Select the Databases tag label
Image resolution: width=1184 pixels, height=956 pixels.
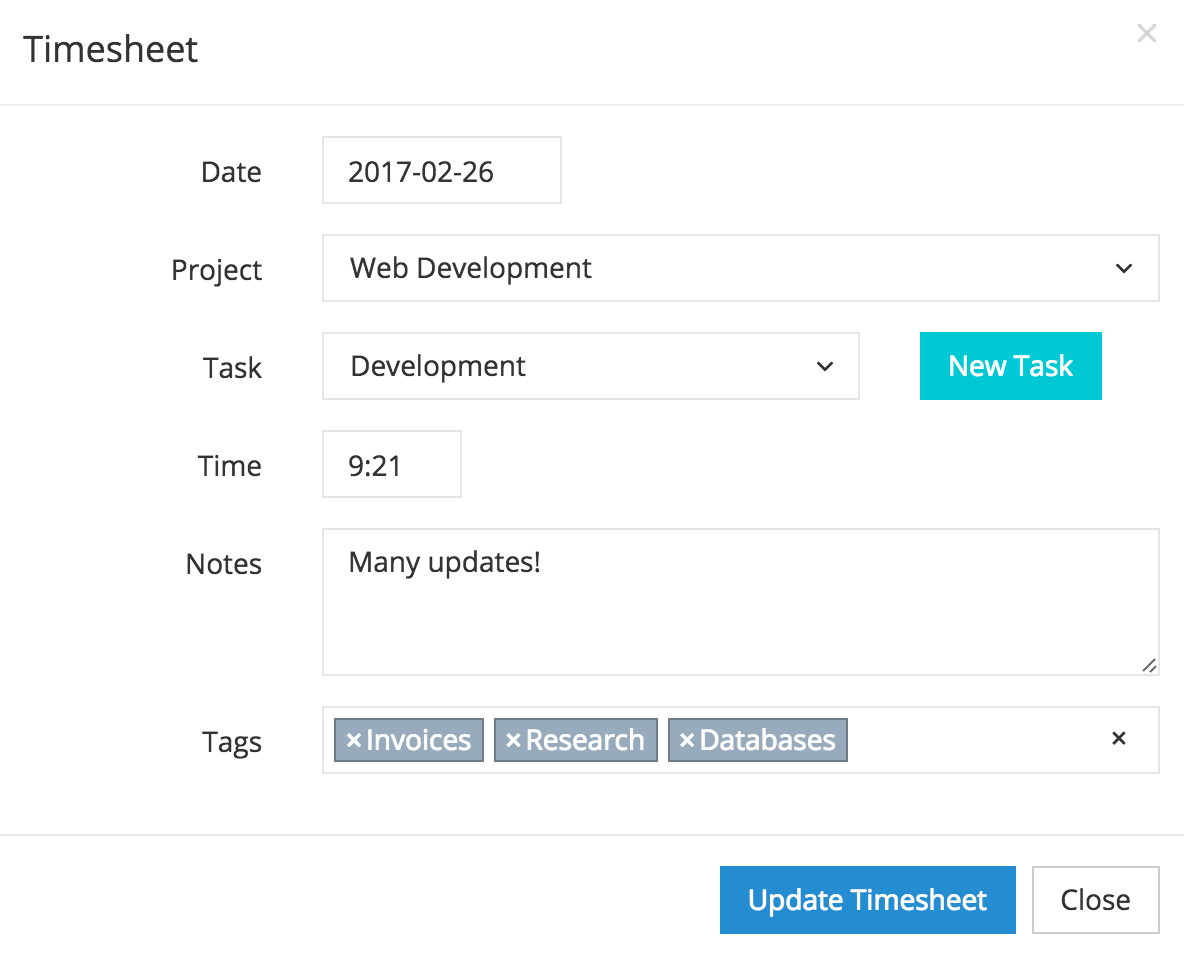[767, 741]
